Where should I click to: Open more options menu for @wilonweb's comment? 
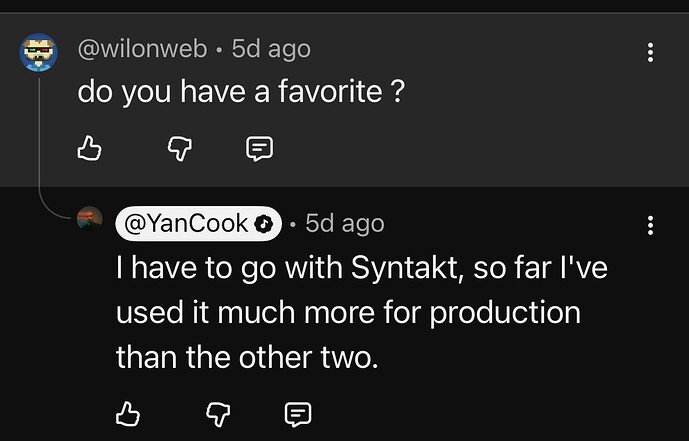coord(650,52)
